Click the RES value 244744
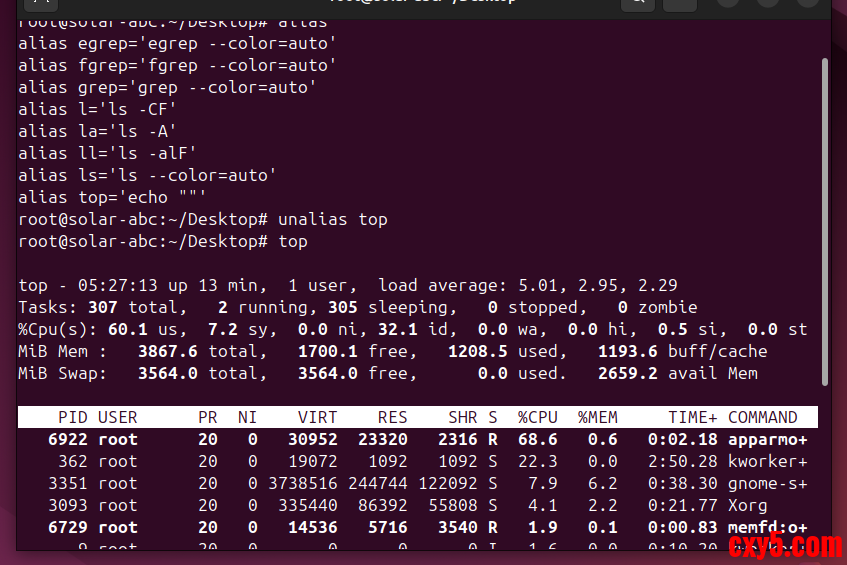The height and width of the screenshot is (565, 847). tap(378, 483)
